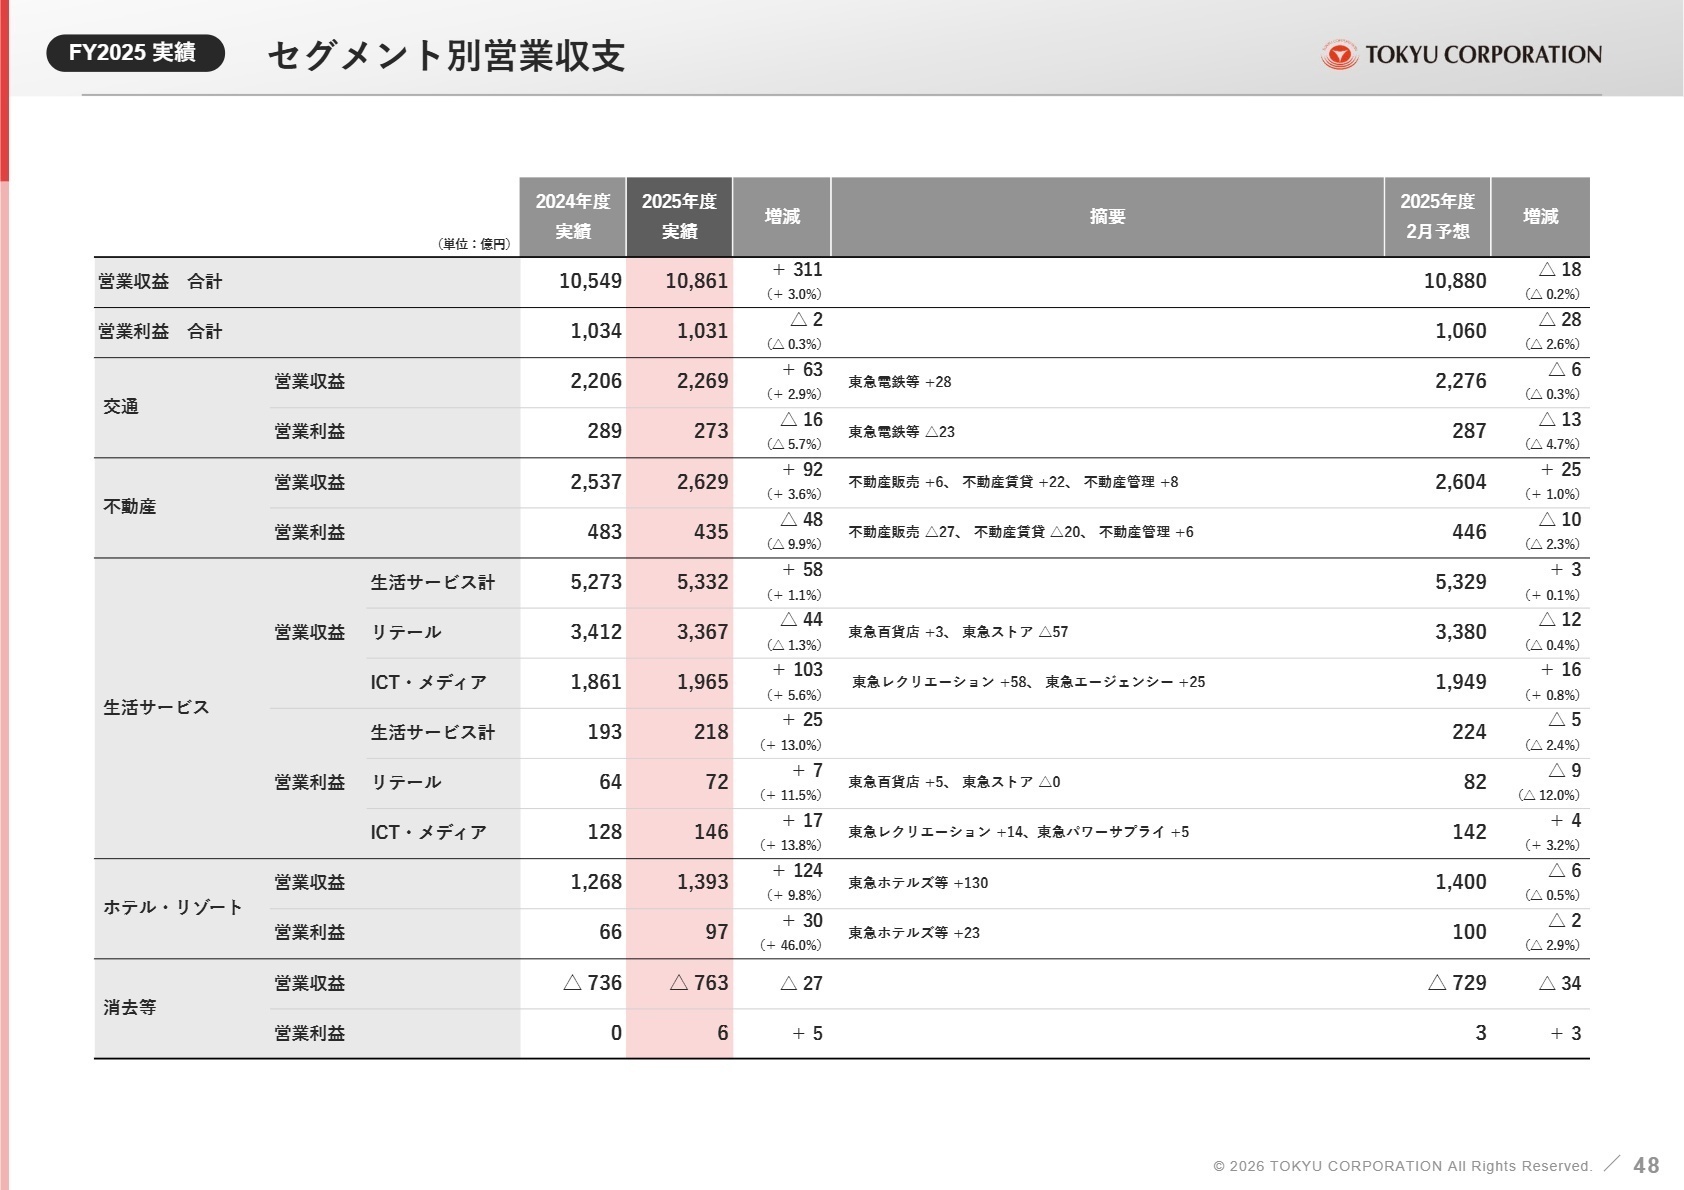Click the value '10,549'

[590, 281]
